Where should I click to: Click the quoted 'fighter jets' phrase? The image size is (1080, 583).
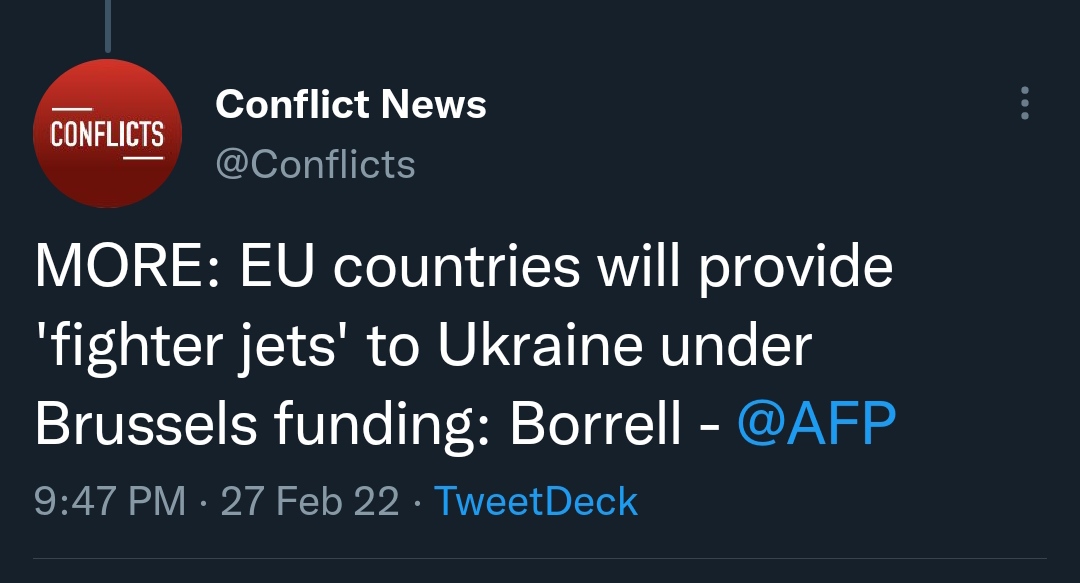(x=190, y=346)
